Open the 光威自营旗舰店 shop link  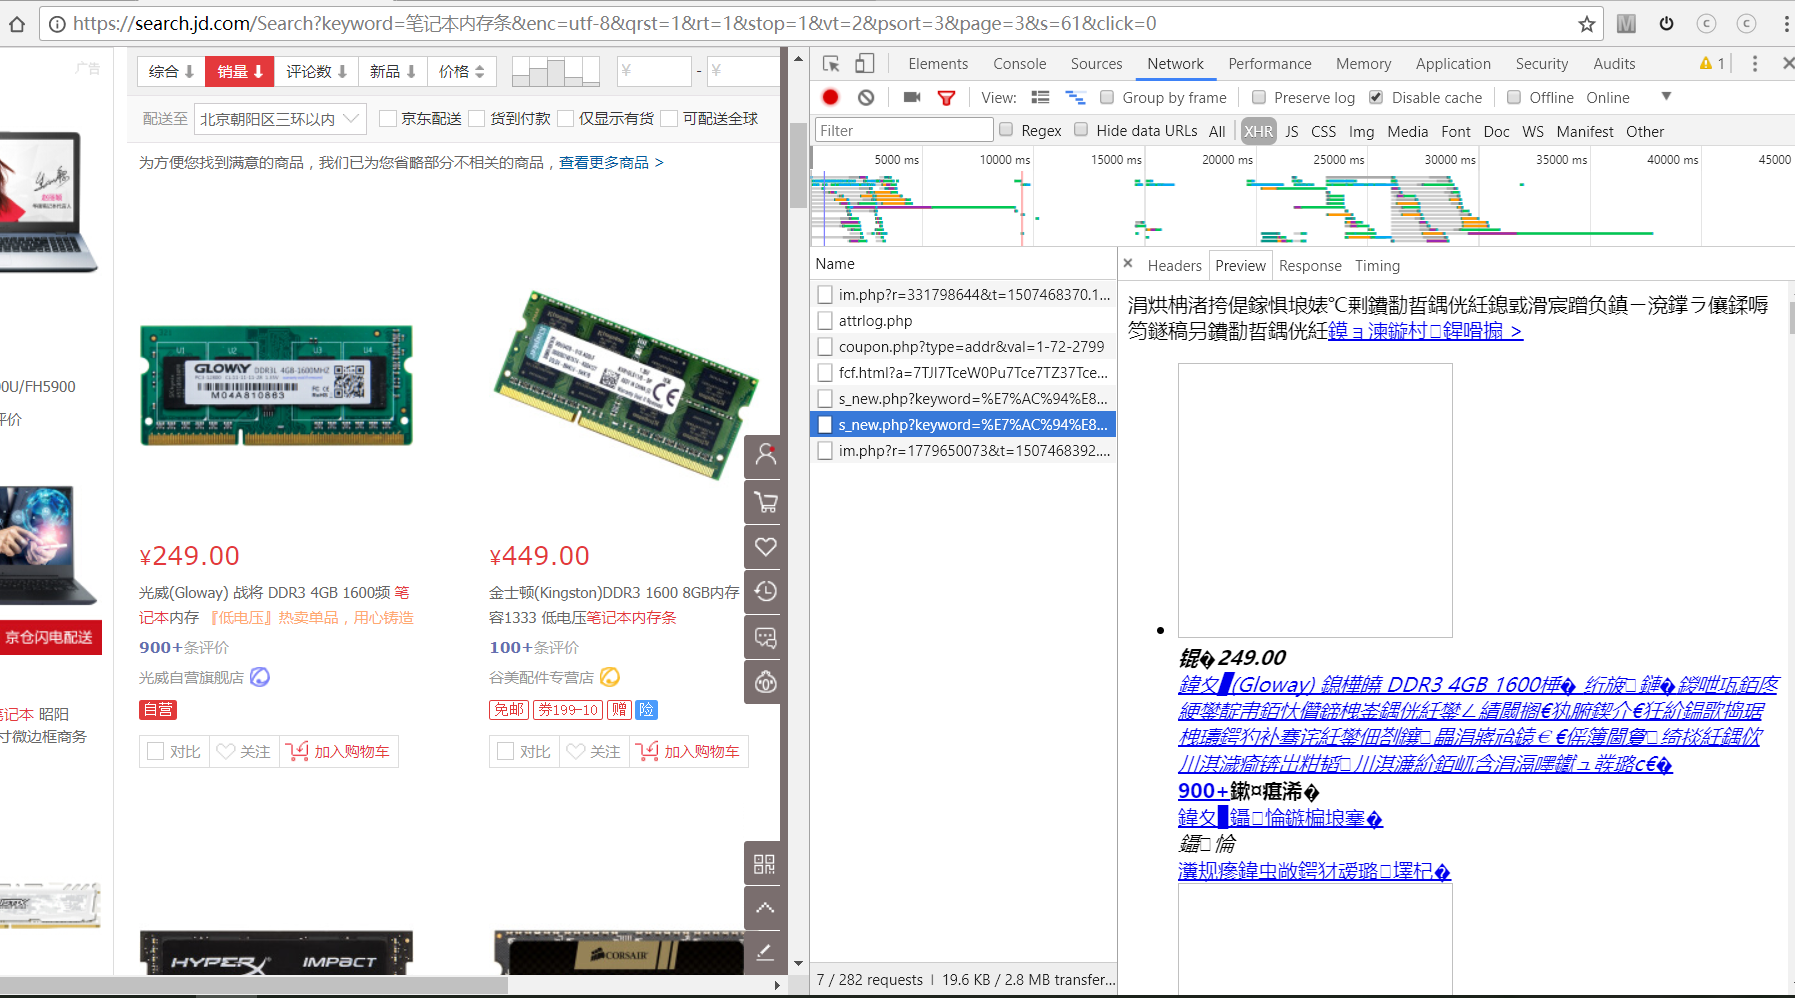click(191, 677)
